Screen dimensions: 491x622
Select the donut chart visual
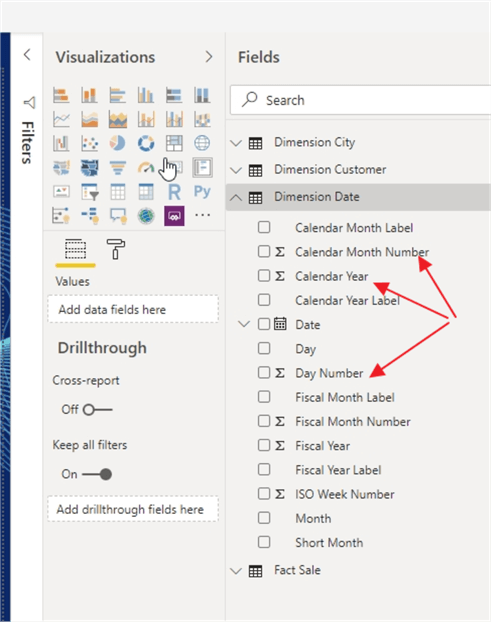click(146, 144)
